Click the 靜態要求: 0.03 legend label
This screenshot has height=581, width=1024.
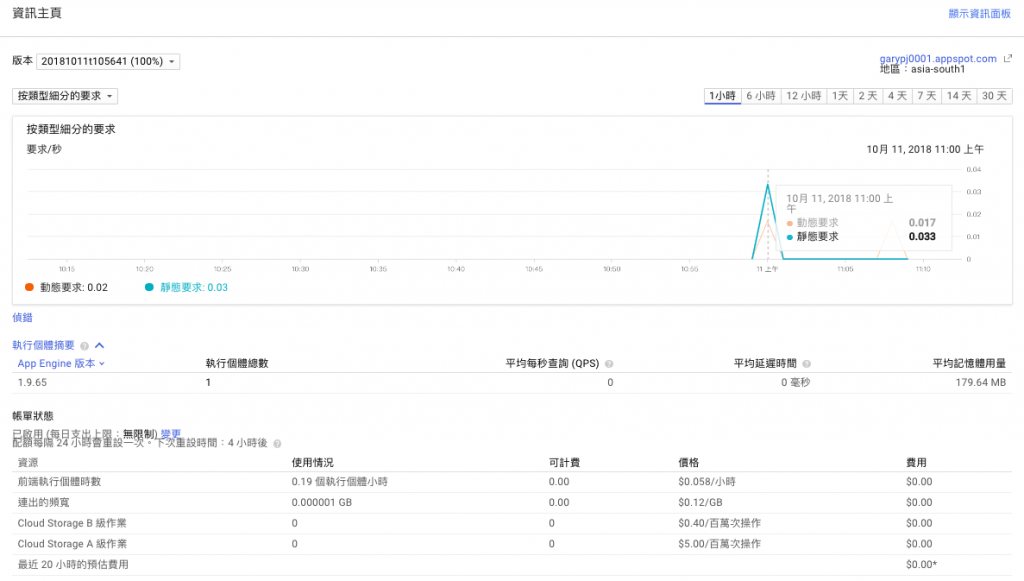point(194,287)
